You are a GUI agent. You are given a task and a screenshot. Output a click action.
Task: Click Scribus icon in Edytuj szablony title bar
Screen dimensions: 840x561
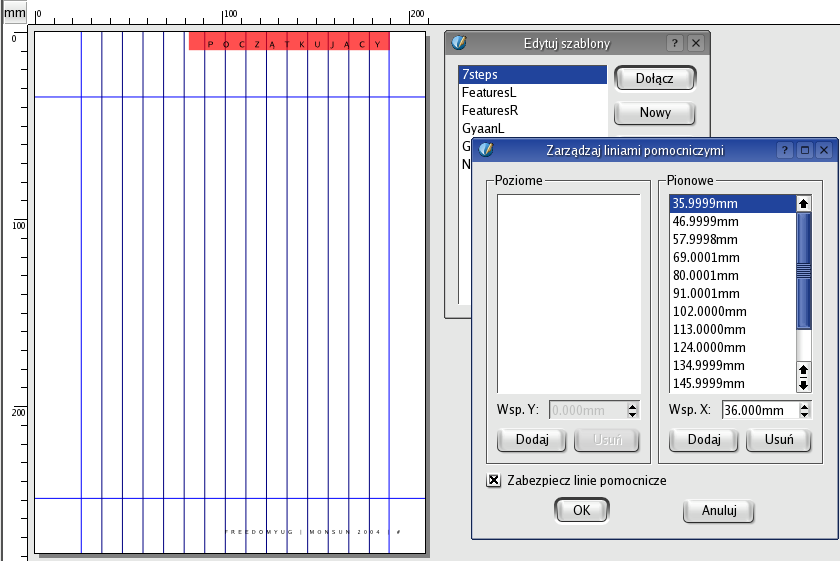click(x=460, y=43)
